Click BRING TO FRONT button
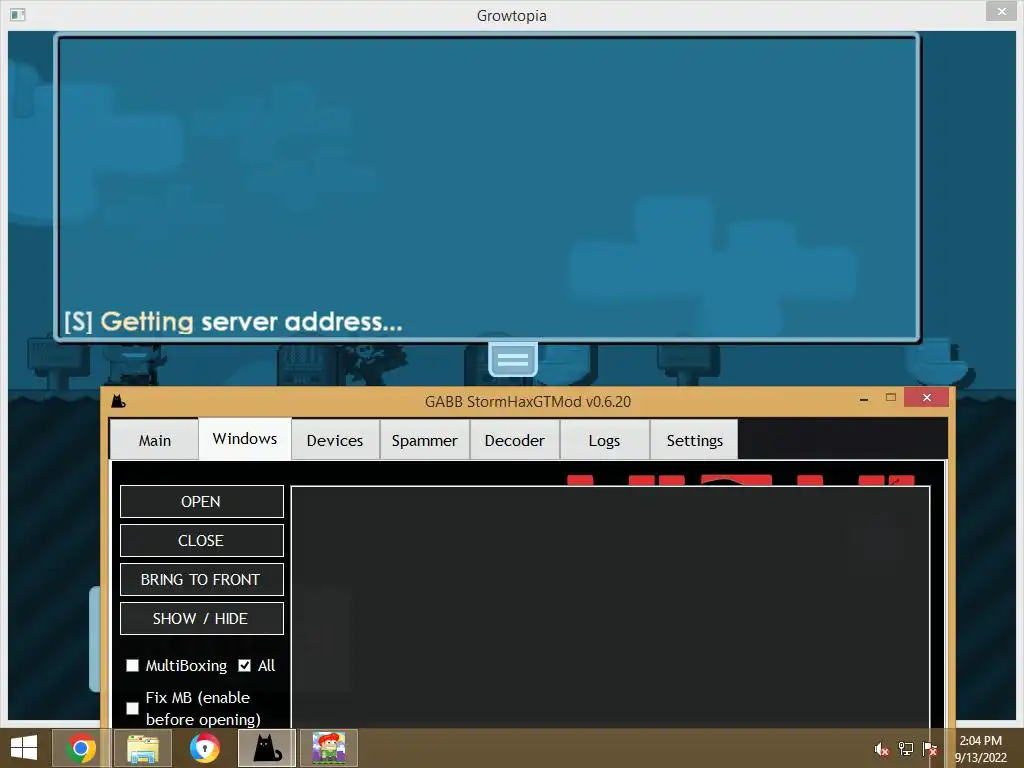This screenshot has height=768, width=1024. [201, 579]
